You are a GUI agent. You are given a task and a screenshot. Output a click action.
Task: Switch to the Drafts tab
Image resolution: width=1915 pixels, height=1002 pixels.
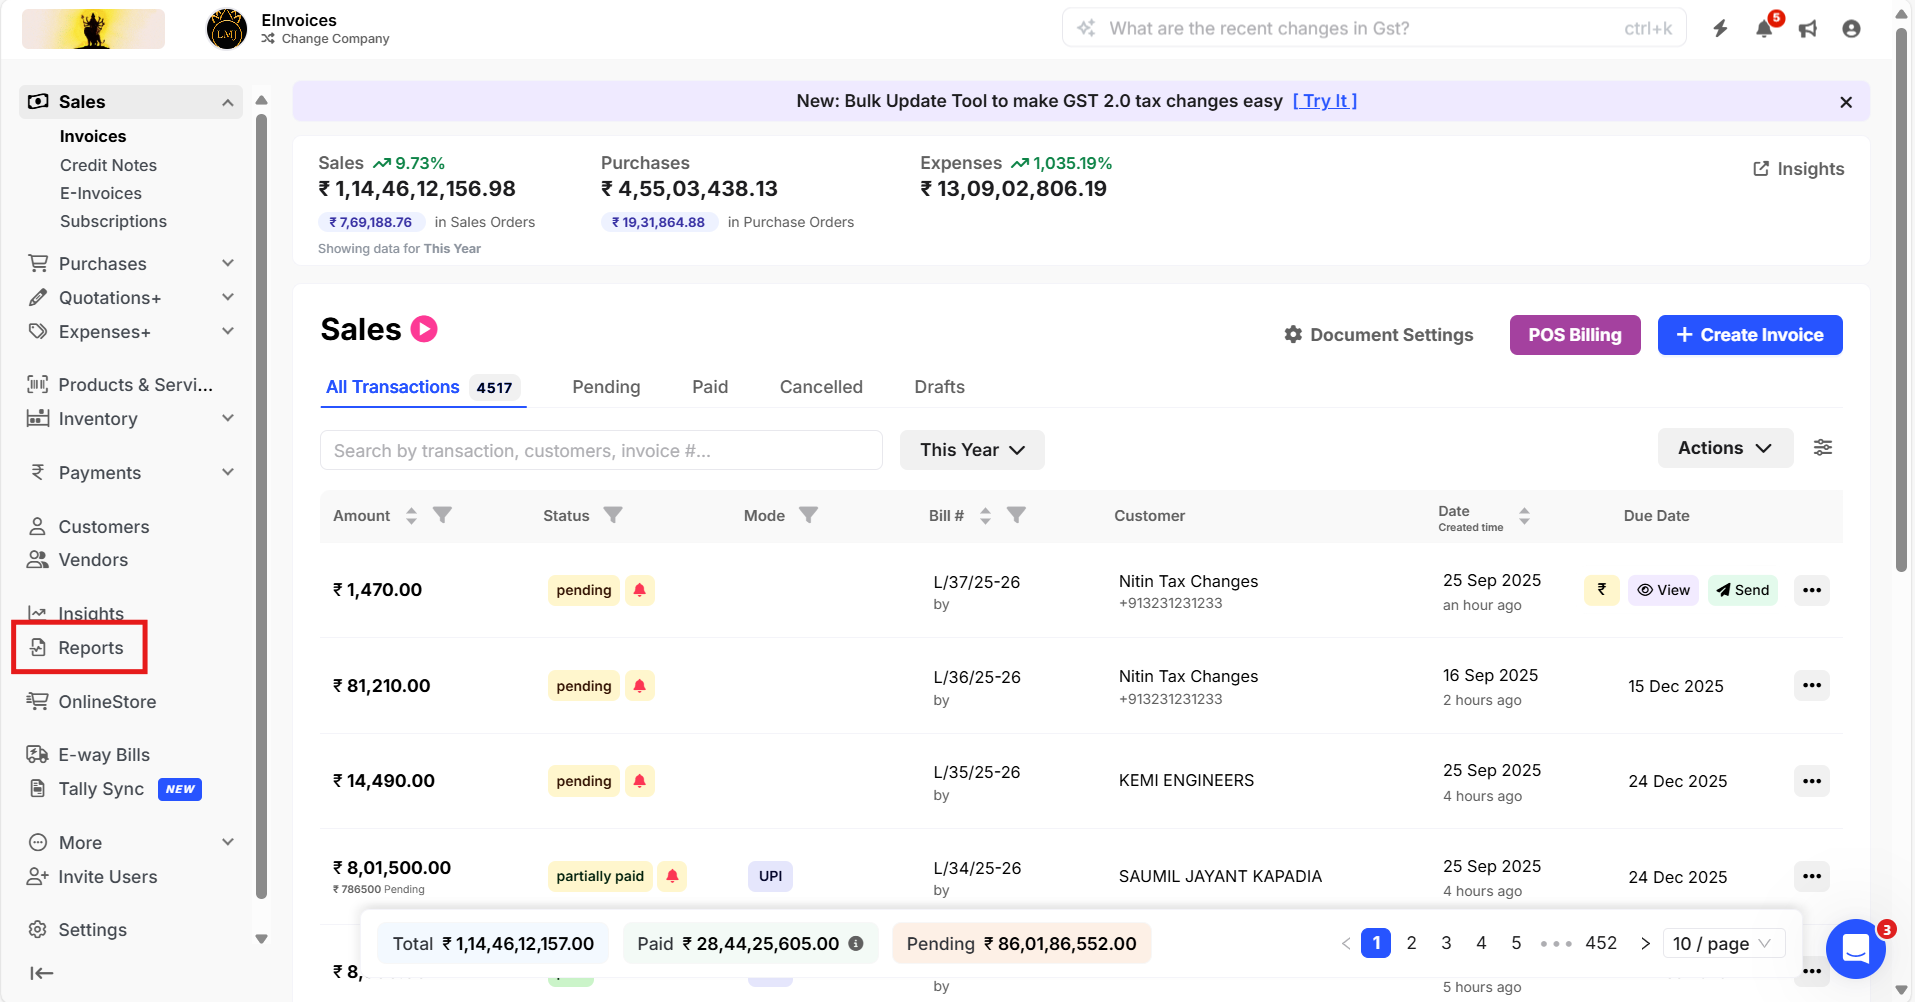point(939,387)
